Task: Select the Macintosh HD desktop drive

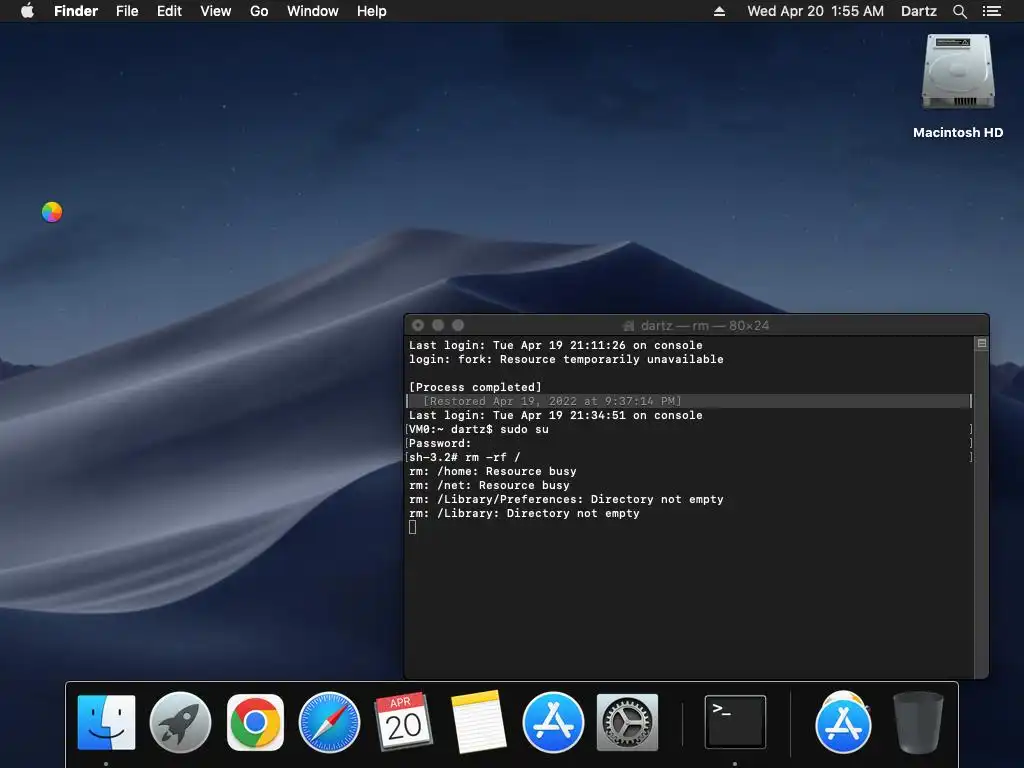Action: pos(958,86)
